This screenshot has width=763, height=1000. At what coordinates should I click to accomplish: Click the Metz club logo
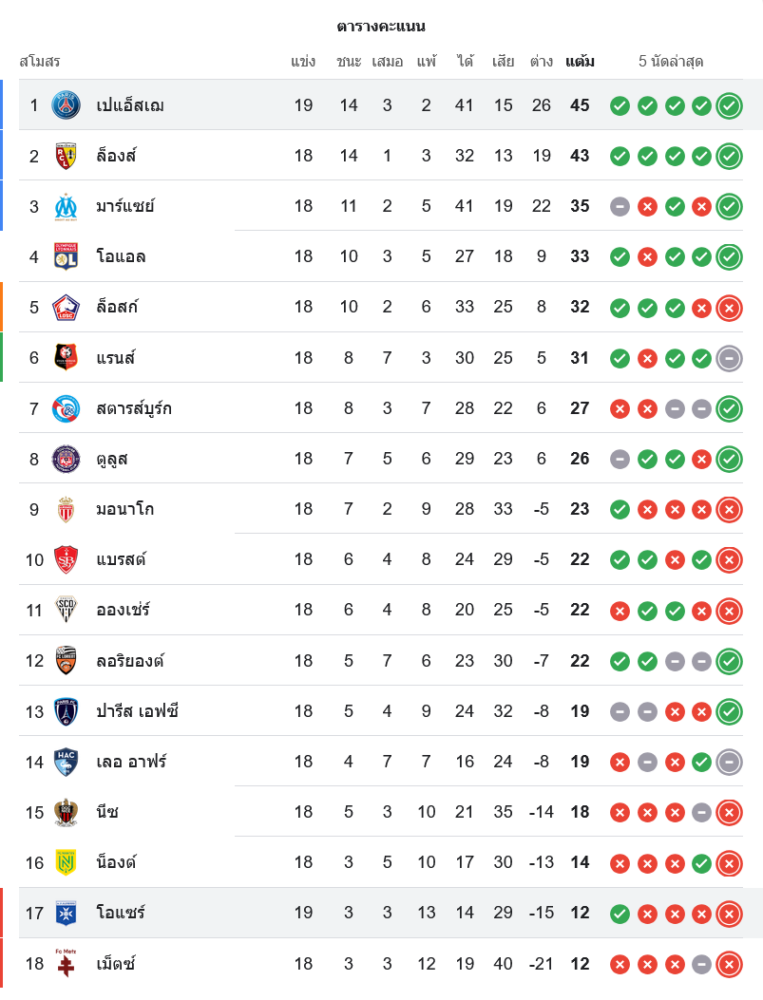coord(66,963)
